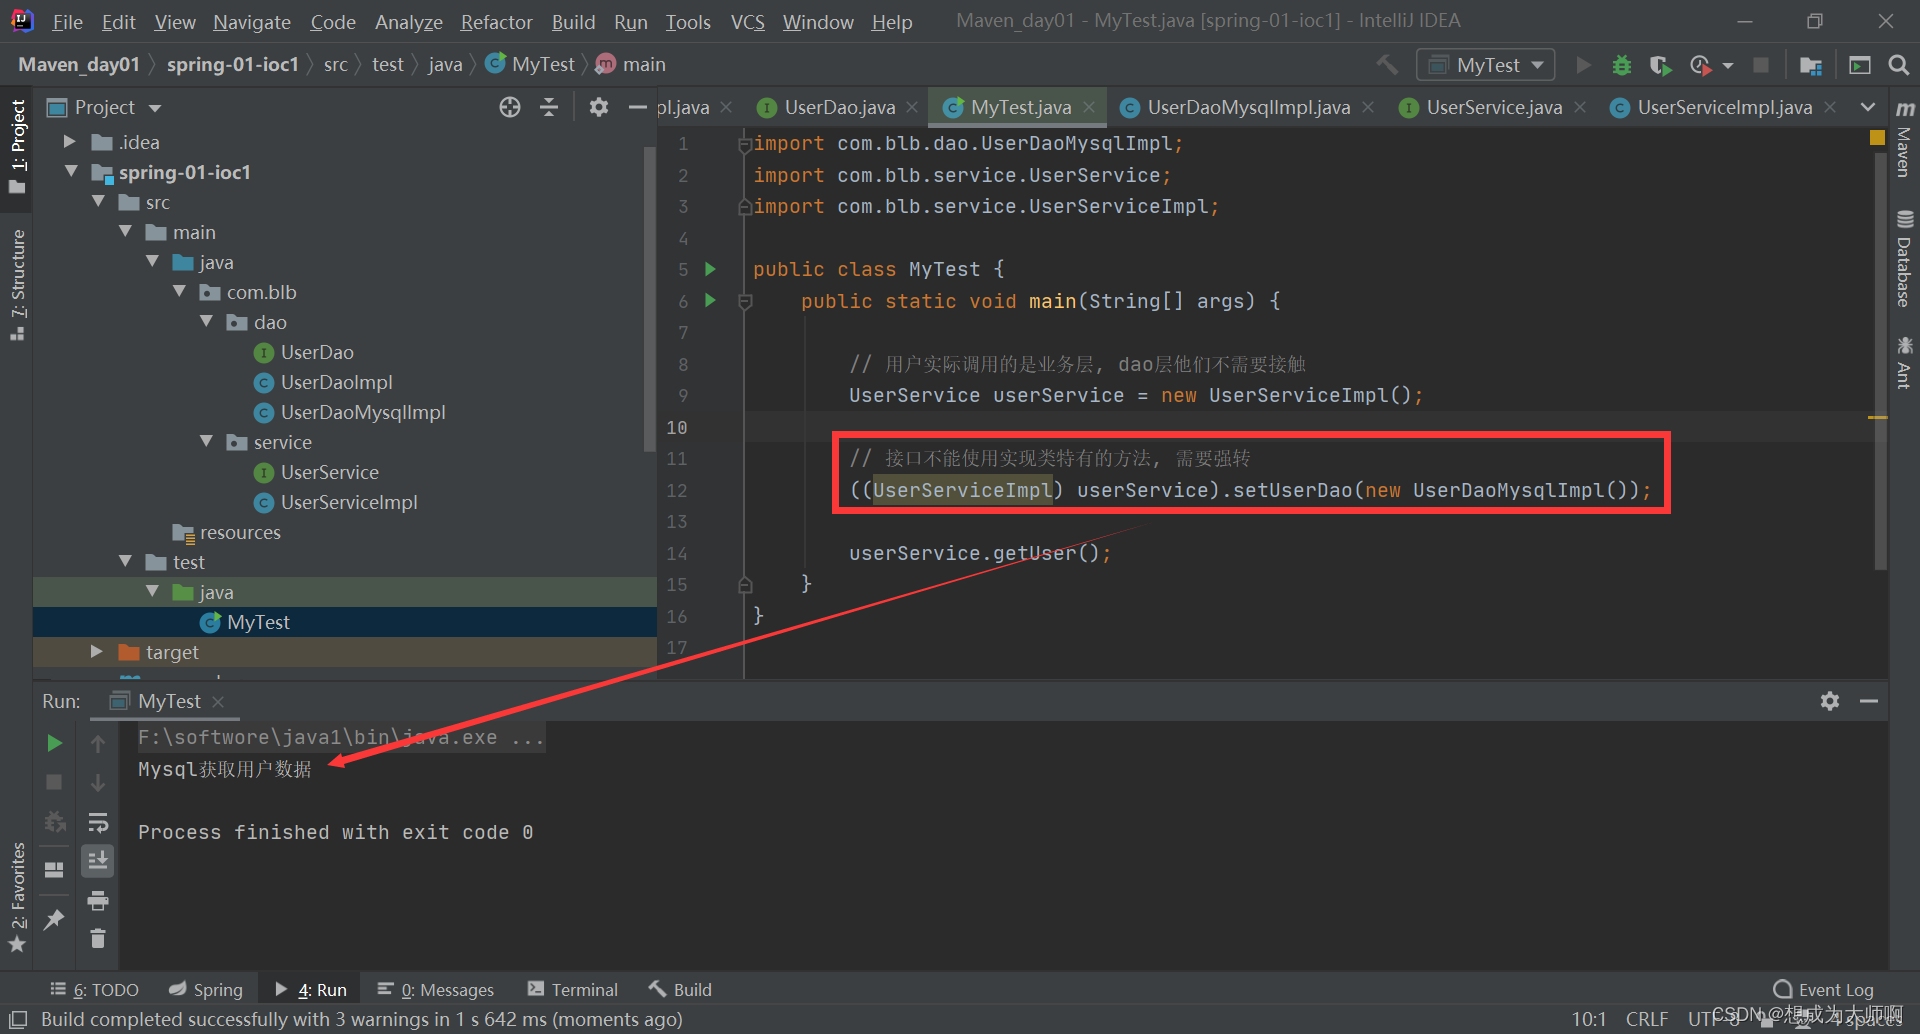Screen dimensions: 1920x1034
Task: Switch to UserDao.java editor tab
Action: 839,107
